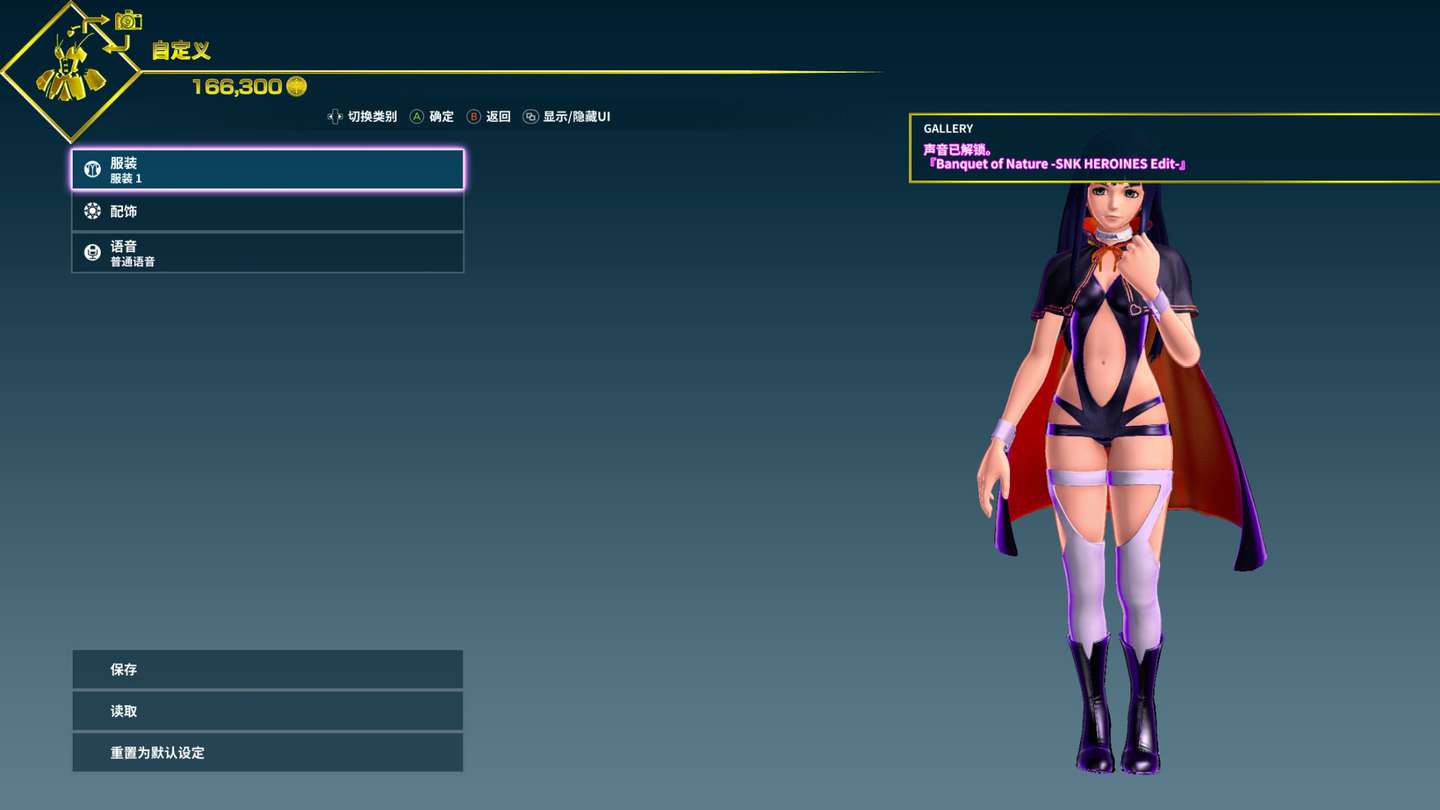The height and width of the screenshot is (810, 1440).
Task: Click the 重置为默认设定 button
Action: pyautogui.click(x=268, y=752)
